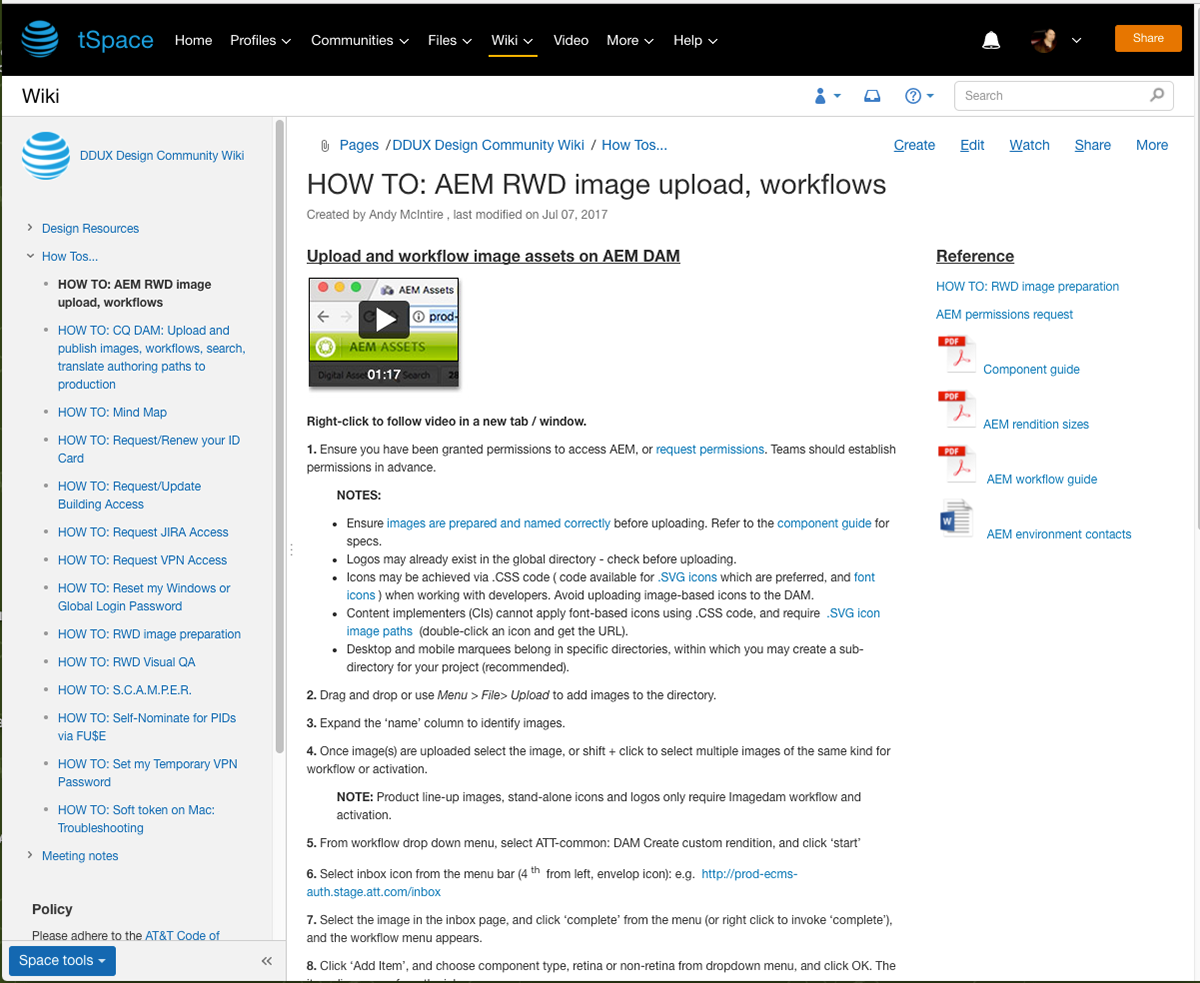This screenshot has width=1200, height=983.
Task: Open the Profiles dropdown menu
Action: coord(260,40)
